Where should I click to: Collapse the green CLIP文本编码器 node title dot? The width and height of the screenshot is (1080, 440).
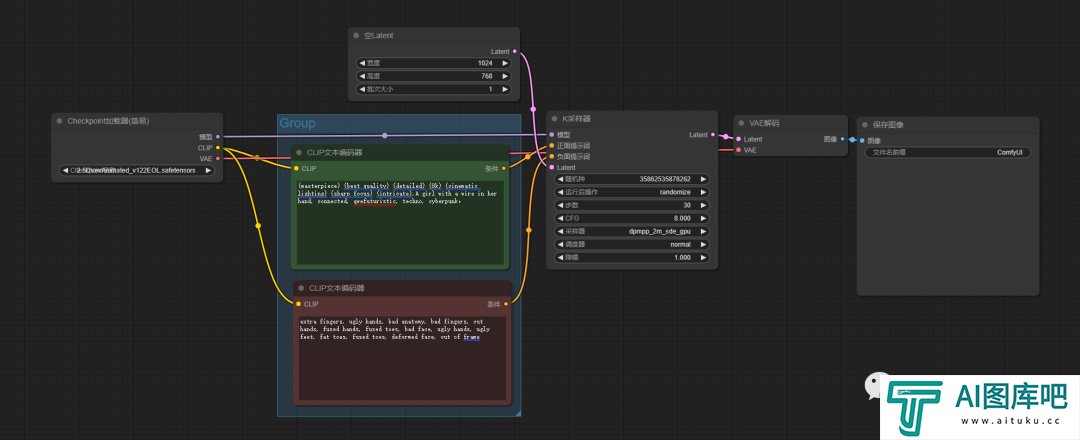coord(300,152)
